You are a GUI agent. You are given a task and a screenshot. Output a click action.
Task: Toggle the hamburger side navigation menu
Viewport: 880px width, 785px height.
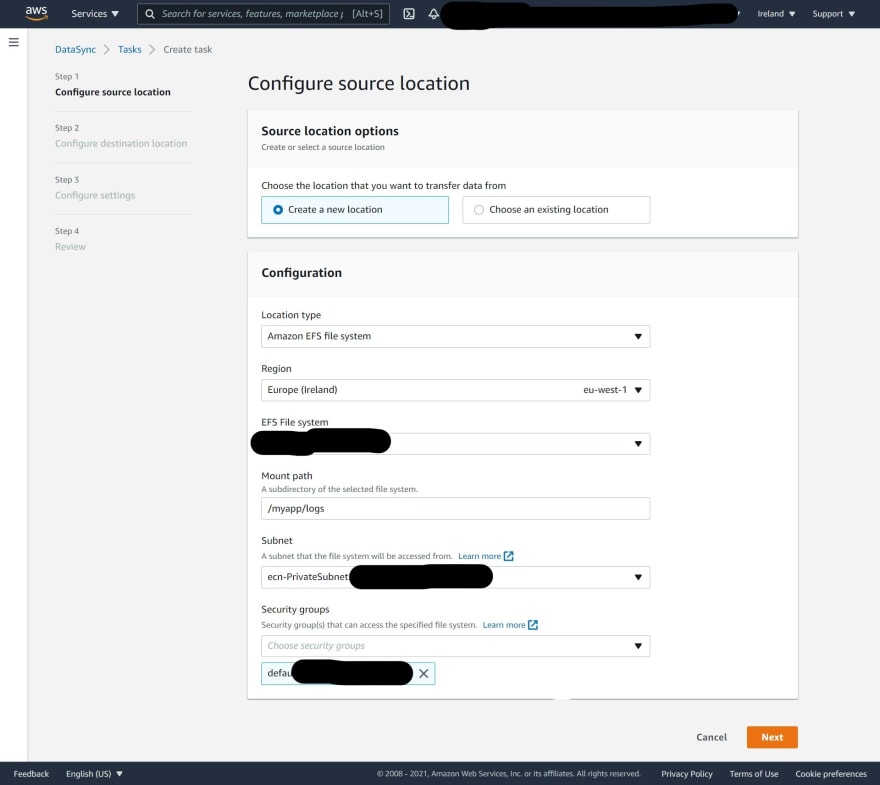13,42
